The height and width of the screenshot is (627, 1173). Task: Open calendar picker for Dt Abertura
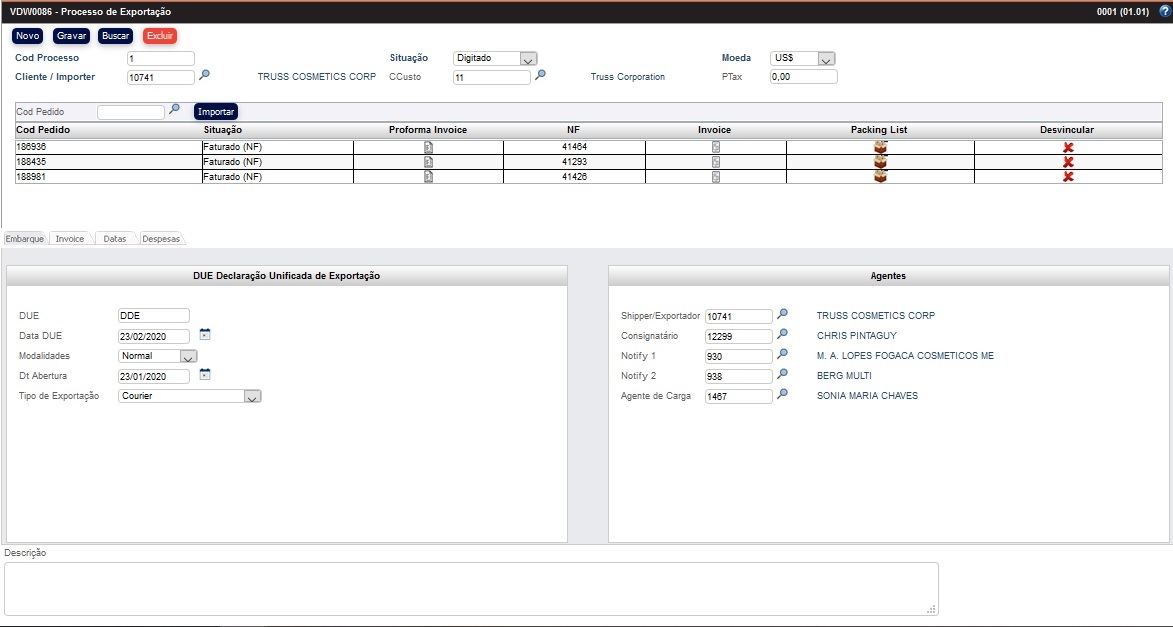[205, 375]
